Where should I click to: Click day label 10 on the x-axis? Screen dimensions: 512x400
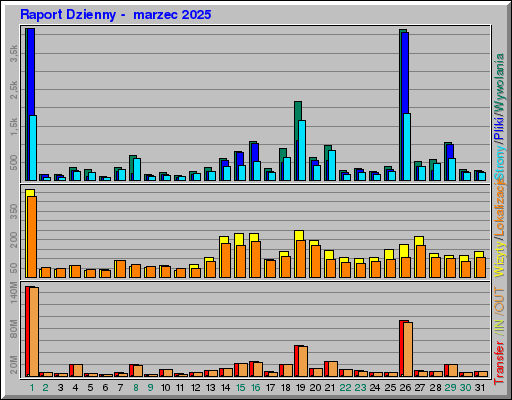point(165,388)
